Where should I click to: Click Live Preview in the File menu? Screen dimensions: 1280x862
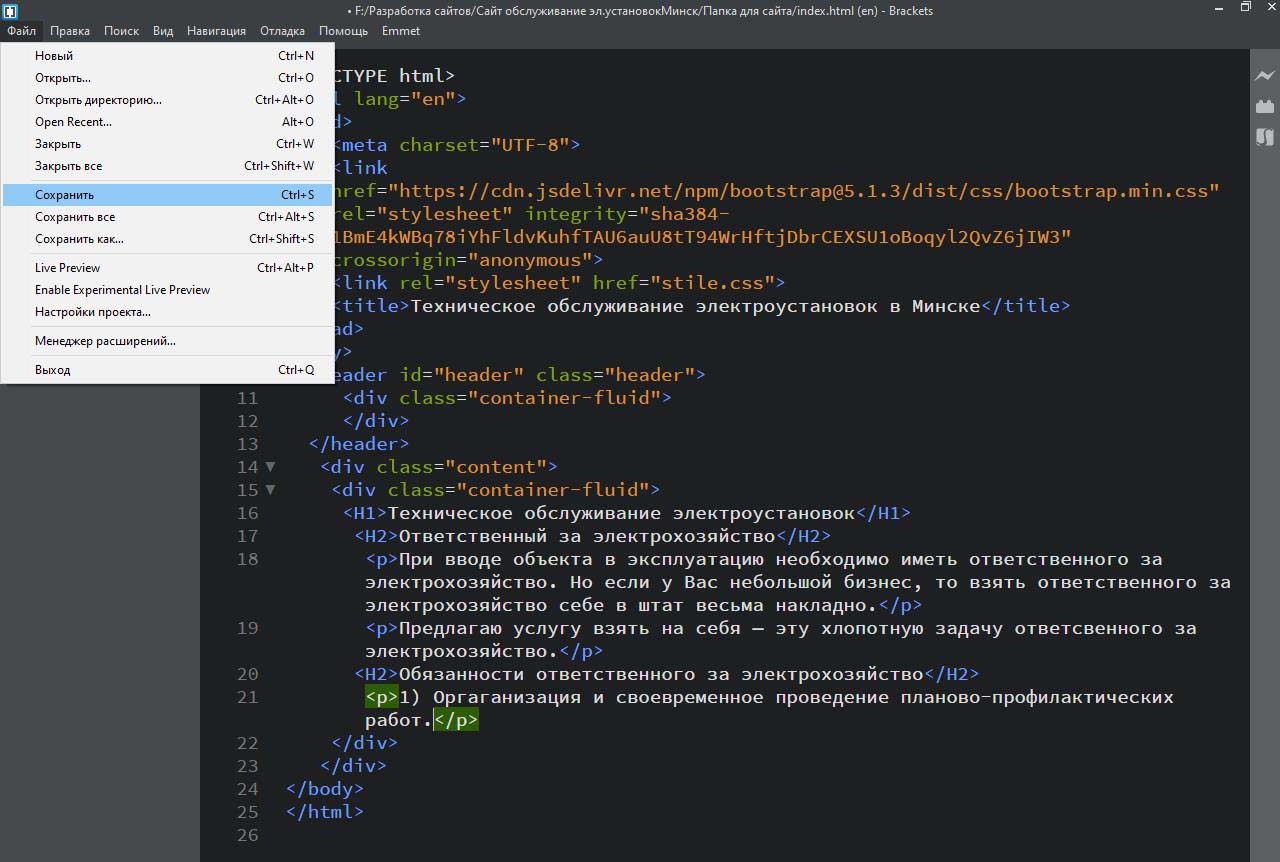click(x=67, y=268)
